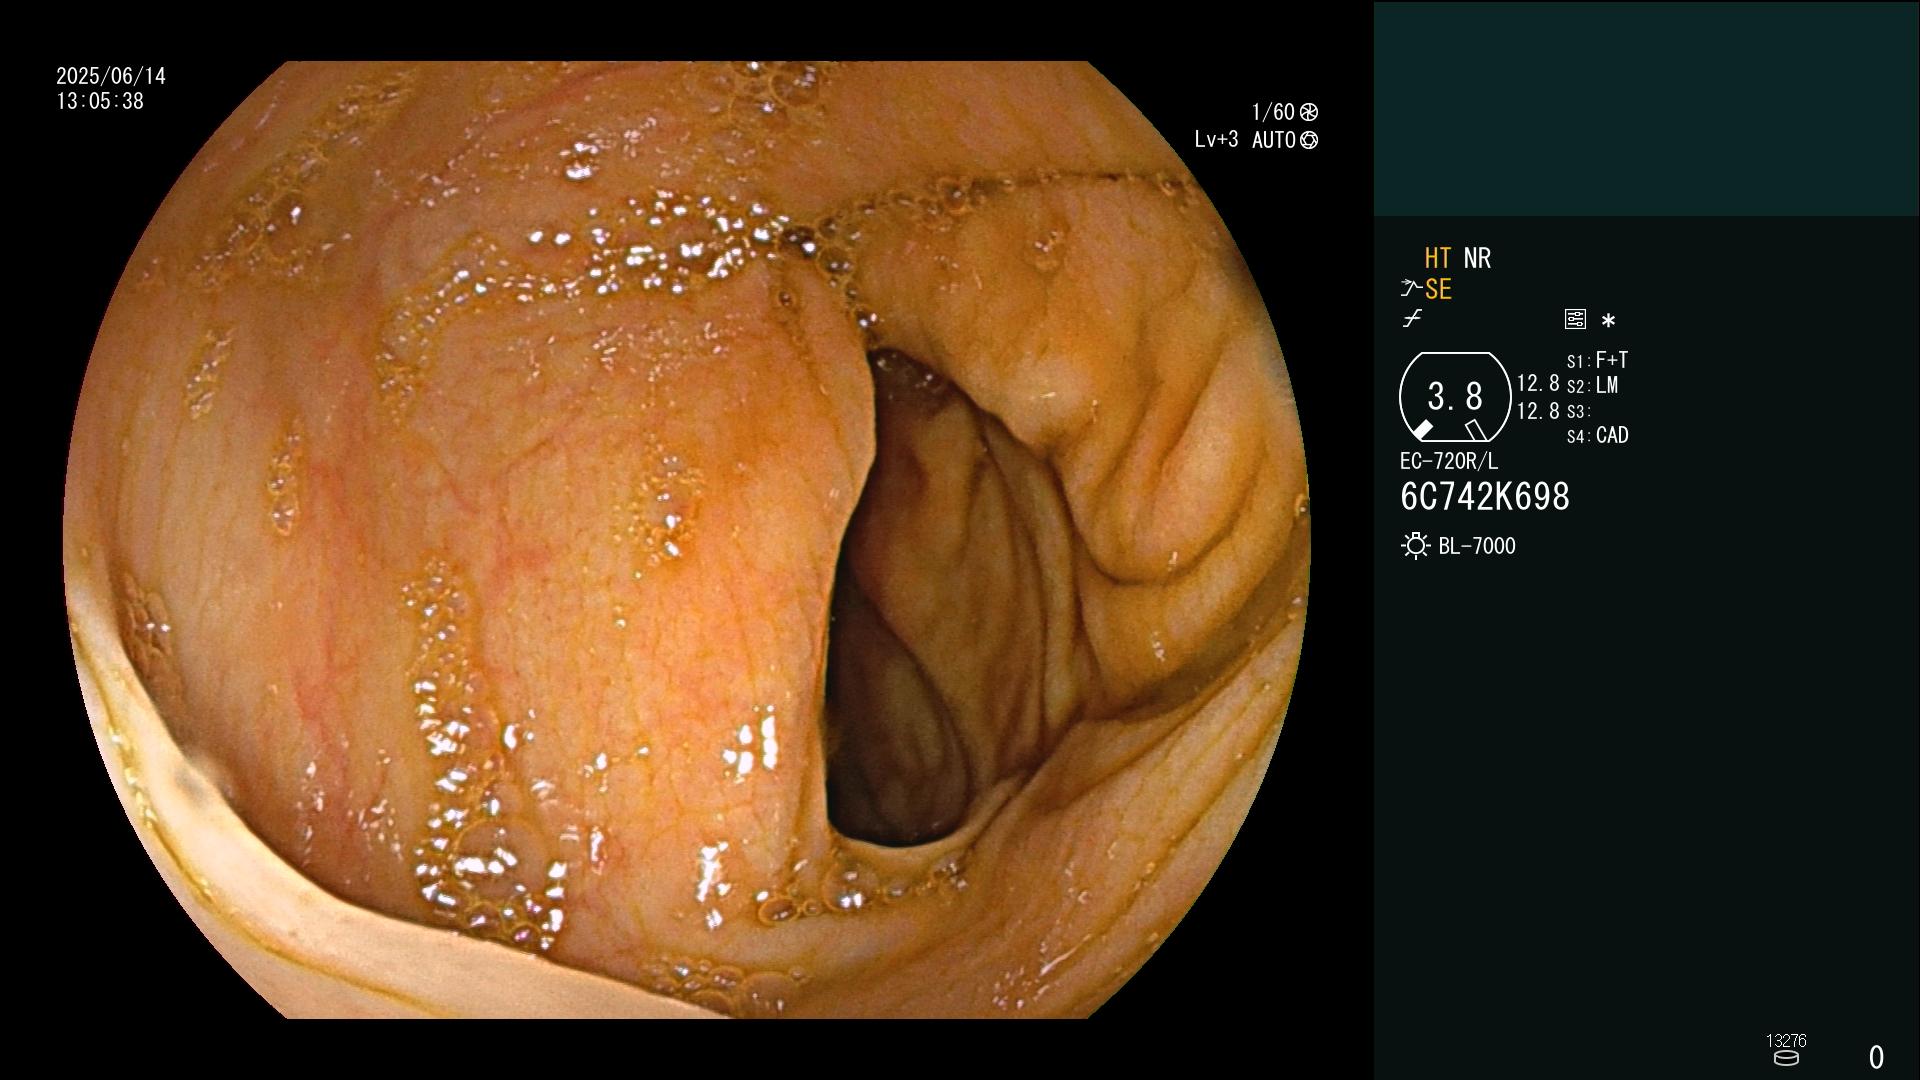The image size is (1920, 1080).
Task: Select the S1: F+T switch assignment
Action: 1597,360
